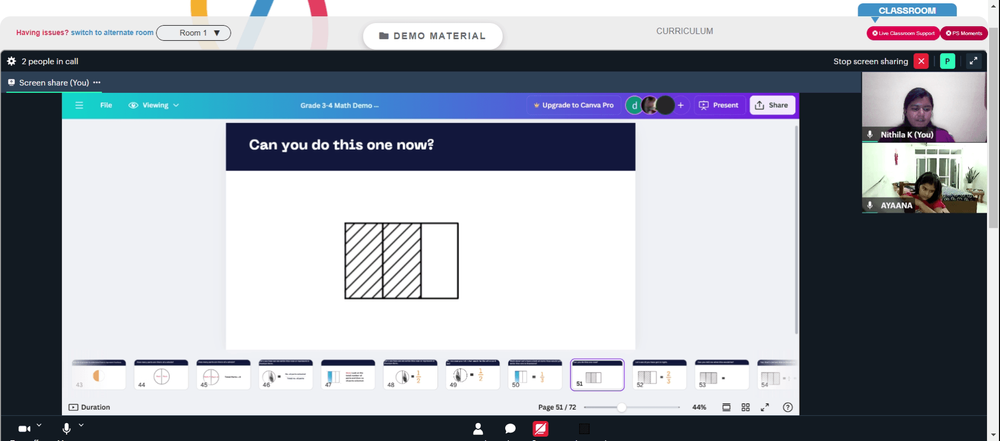
Task: Click the green P participant badge
Action: point(948,61)
